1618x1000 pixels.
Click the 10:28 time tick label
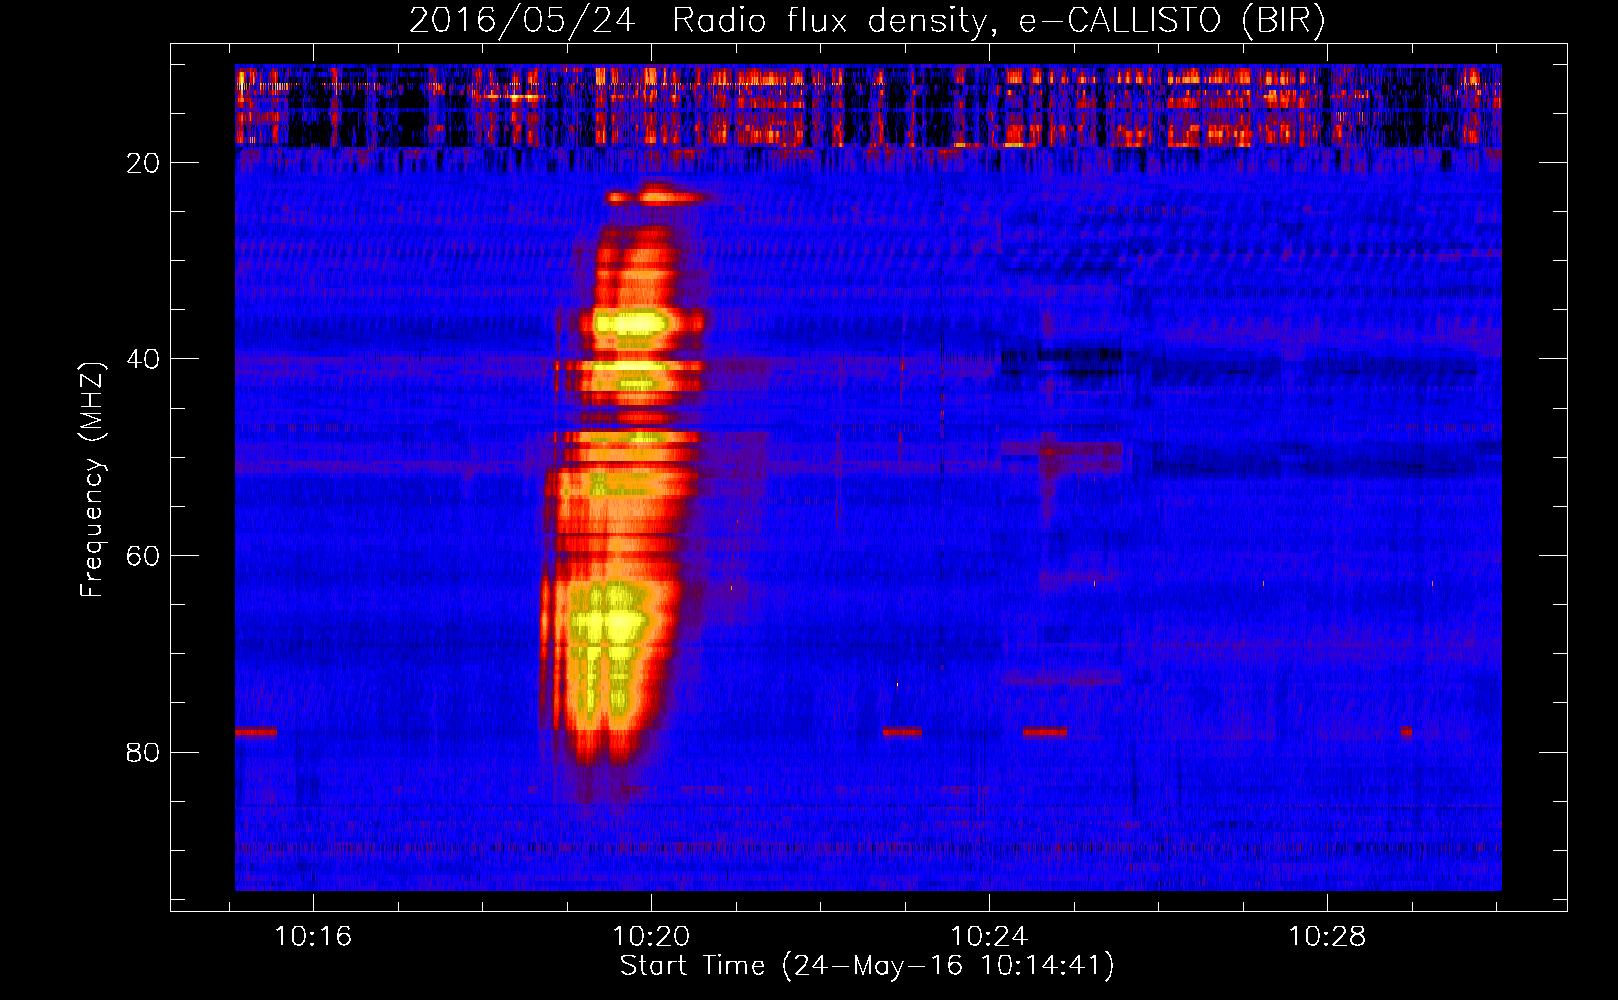1327,937
